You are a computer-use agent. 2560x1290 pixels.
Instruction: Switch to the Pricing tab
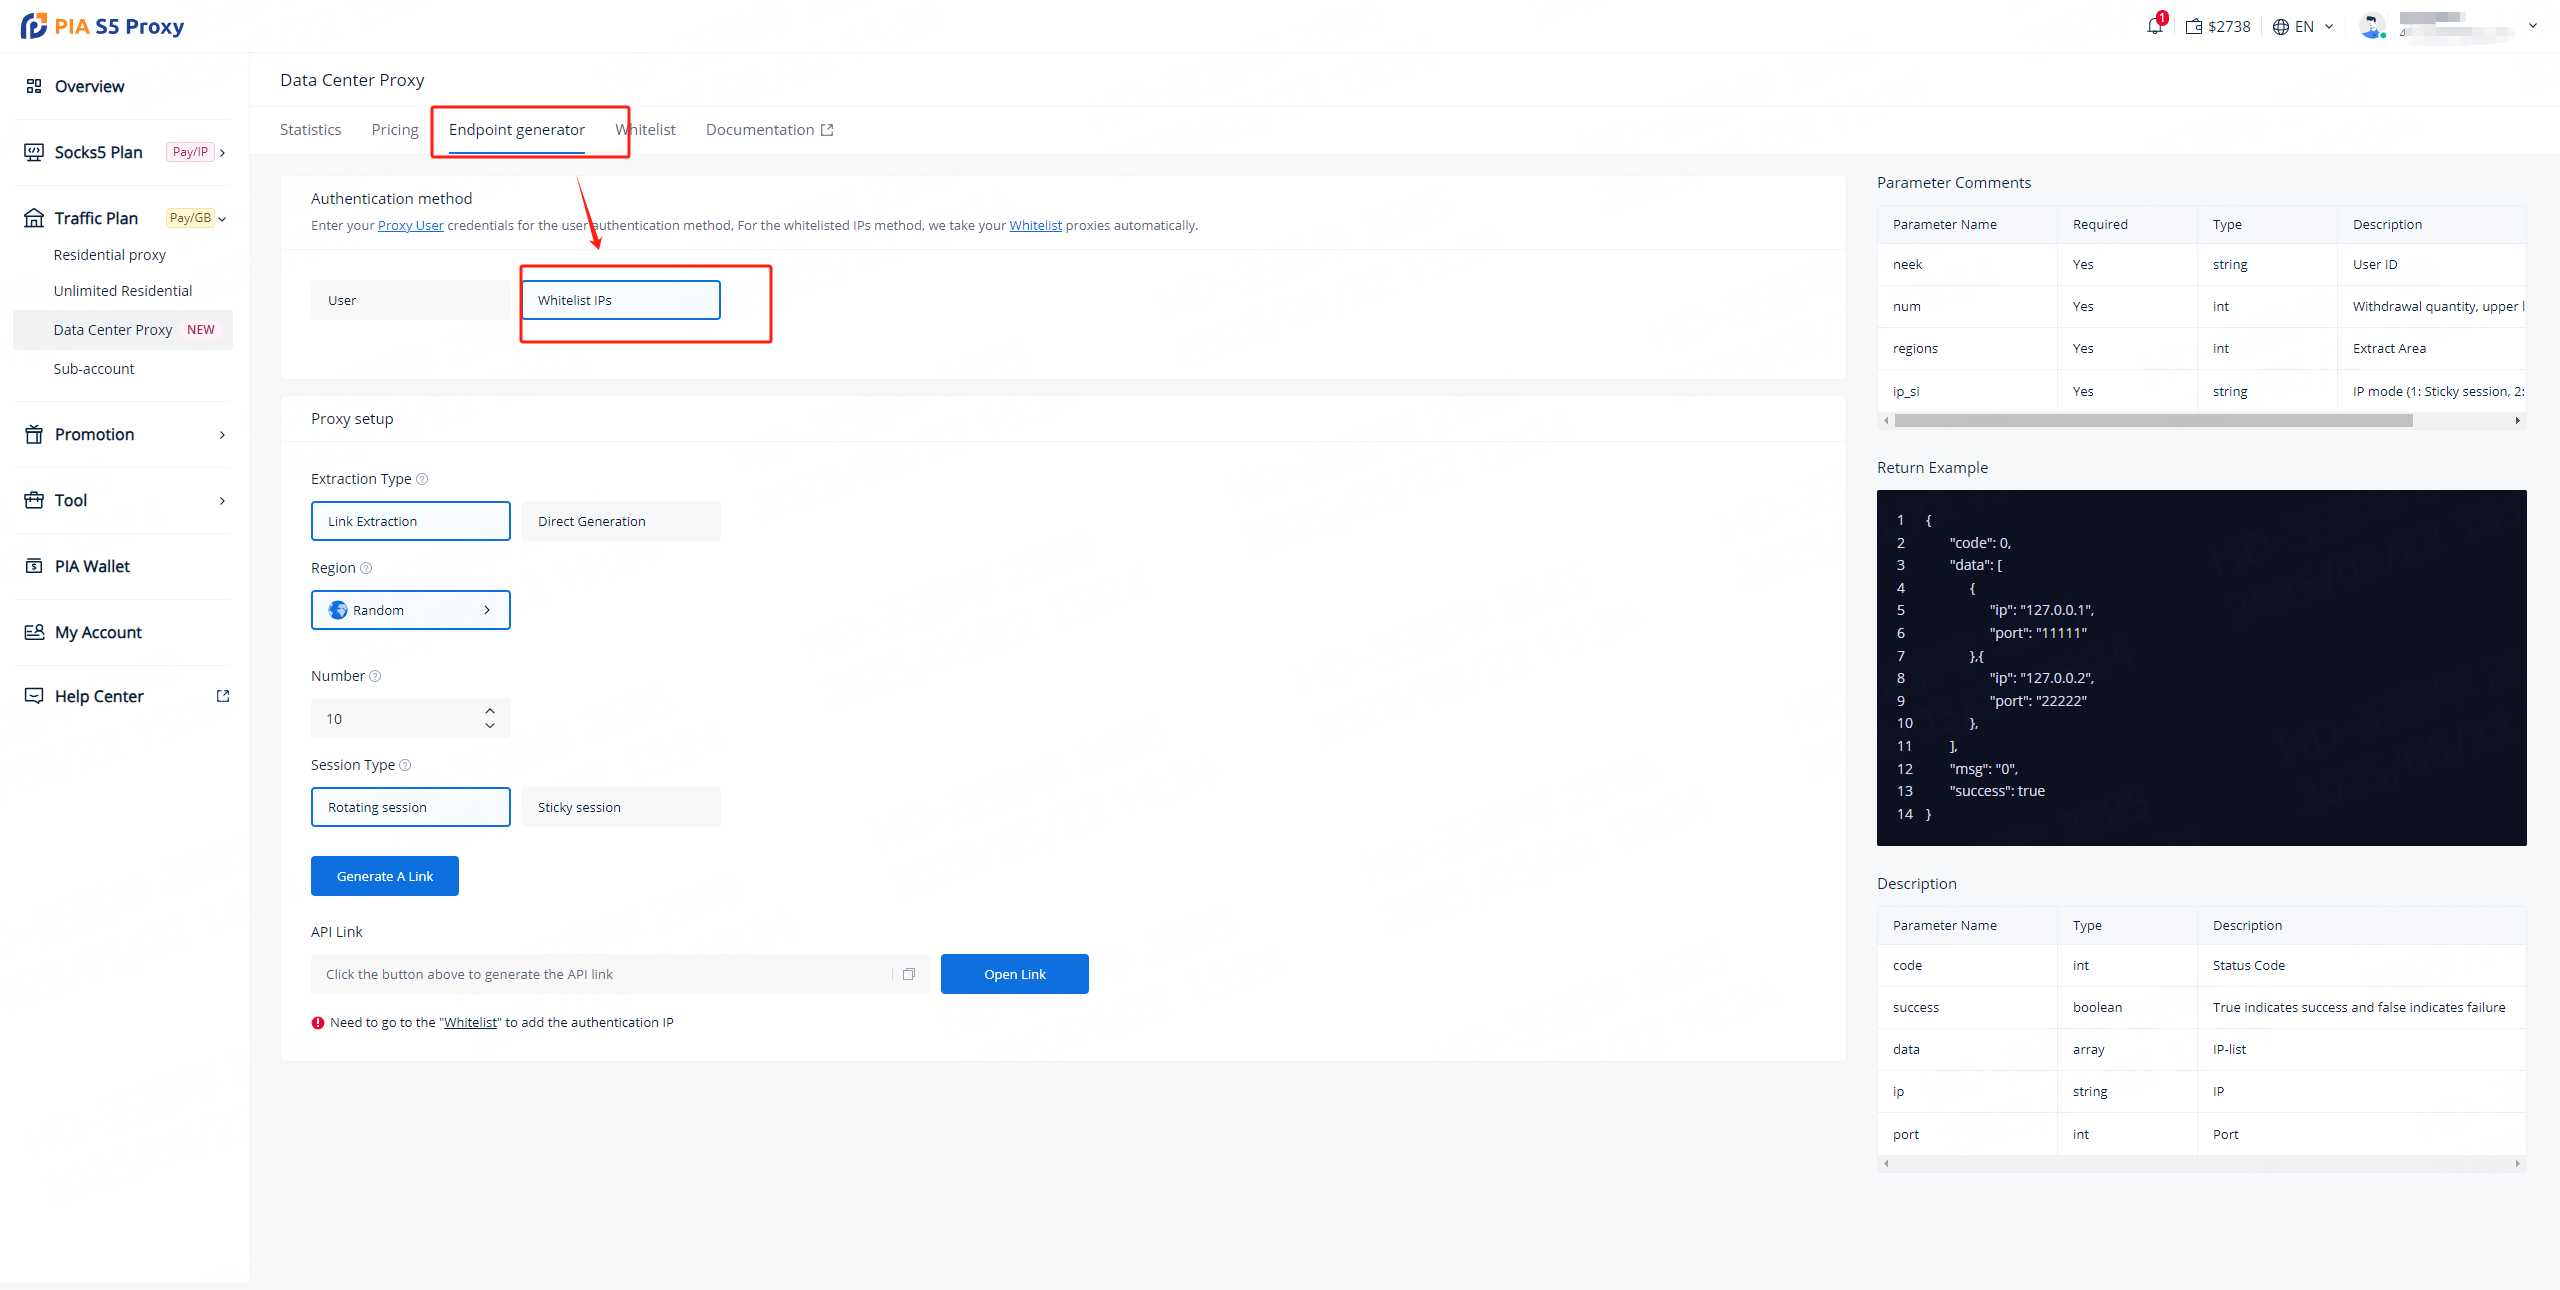click(395, 130)
